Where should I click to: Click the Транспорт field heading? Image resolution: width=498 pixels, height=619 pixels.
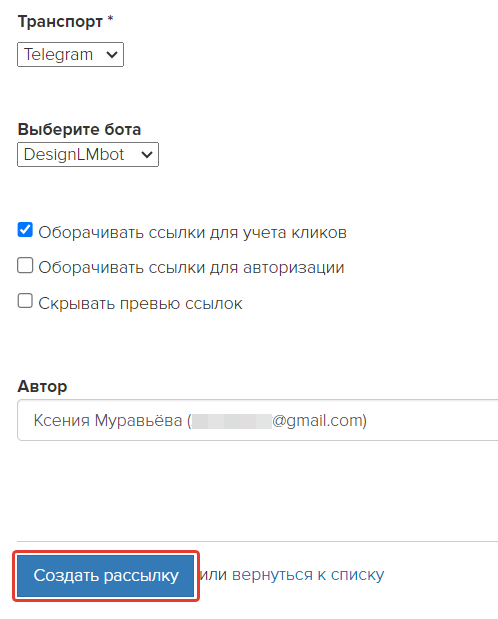pyautogui.click(x=60, y=21)
